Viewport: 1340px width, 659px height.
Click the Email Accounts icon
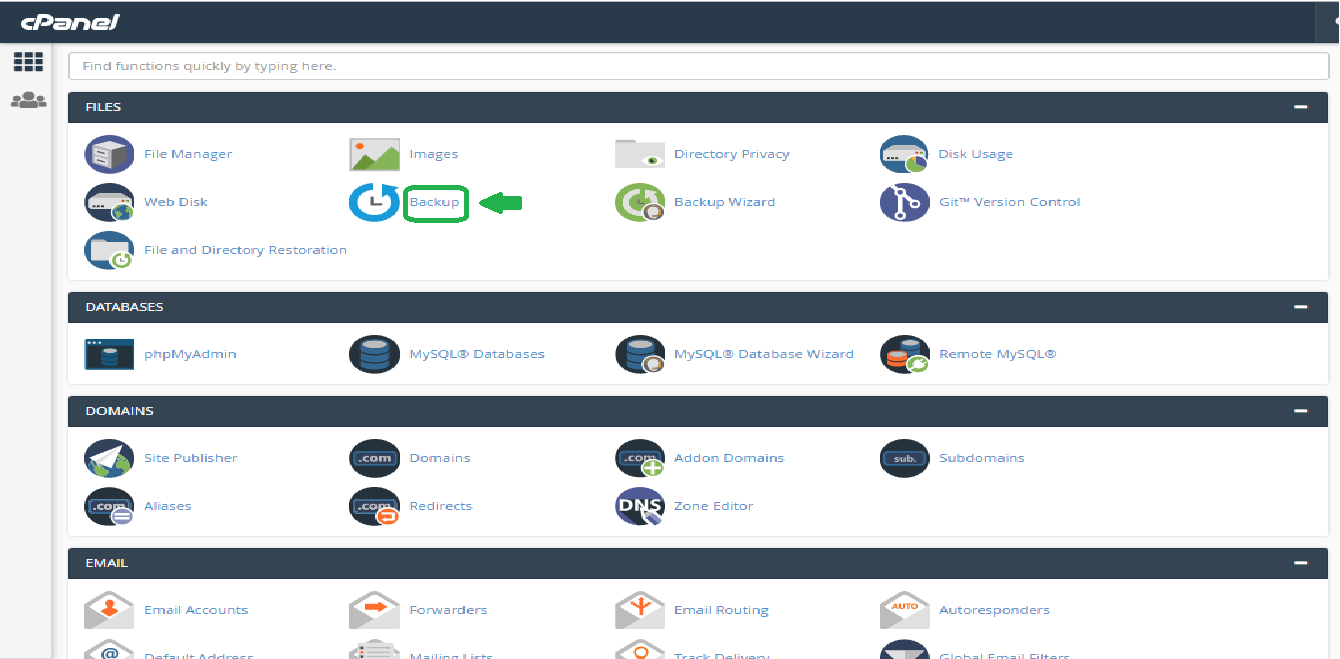(109, 610)
